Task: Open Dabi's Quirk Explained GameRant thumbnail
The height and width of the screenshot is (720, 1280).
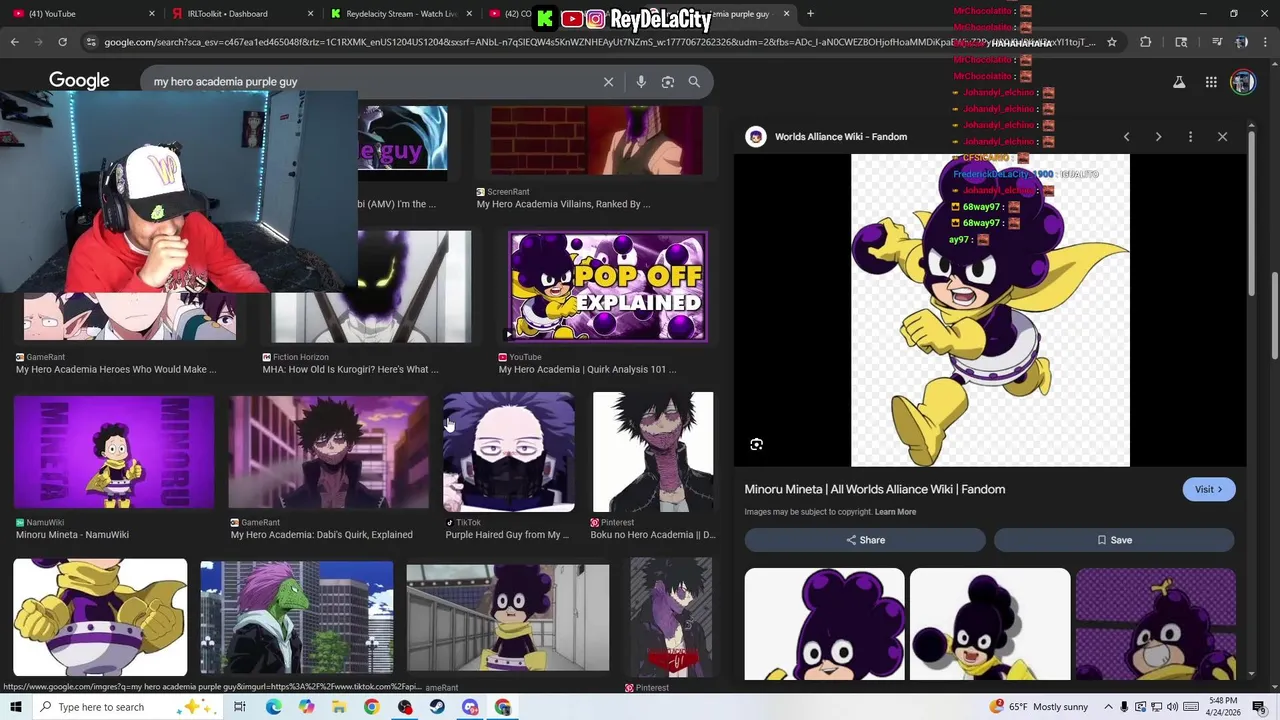Action: point(329,452)
